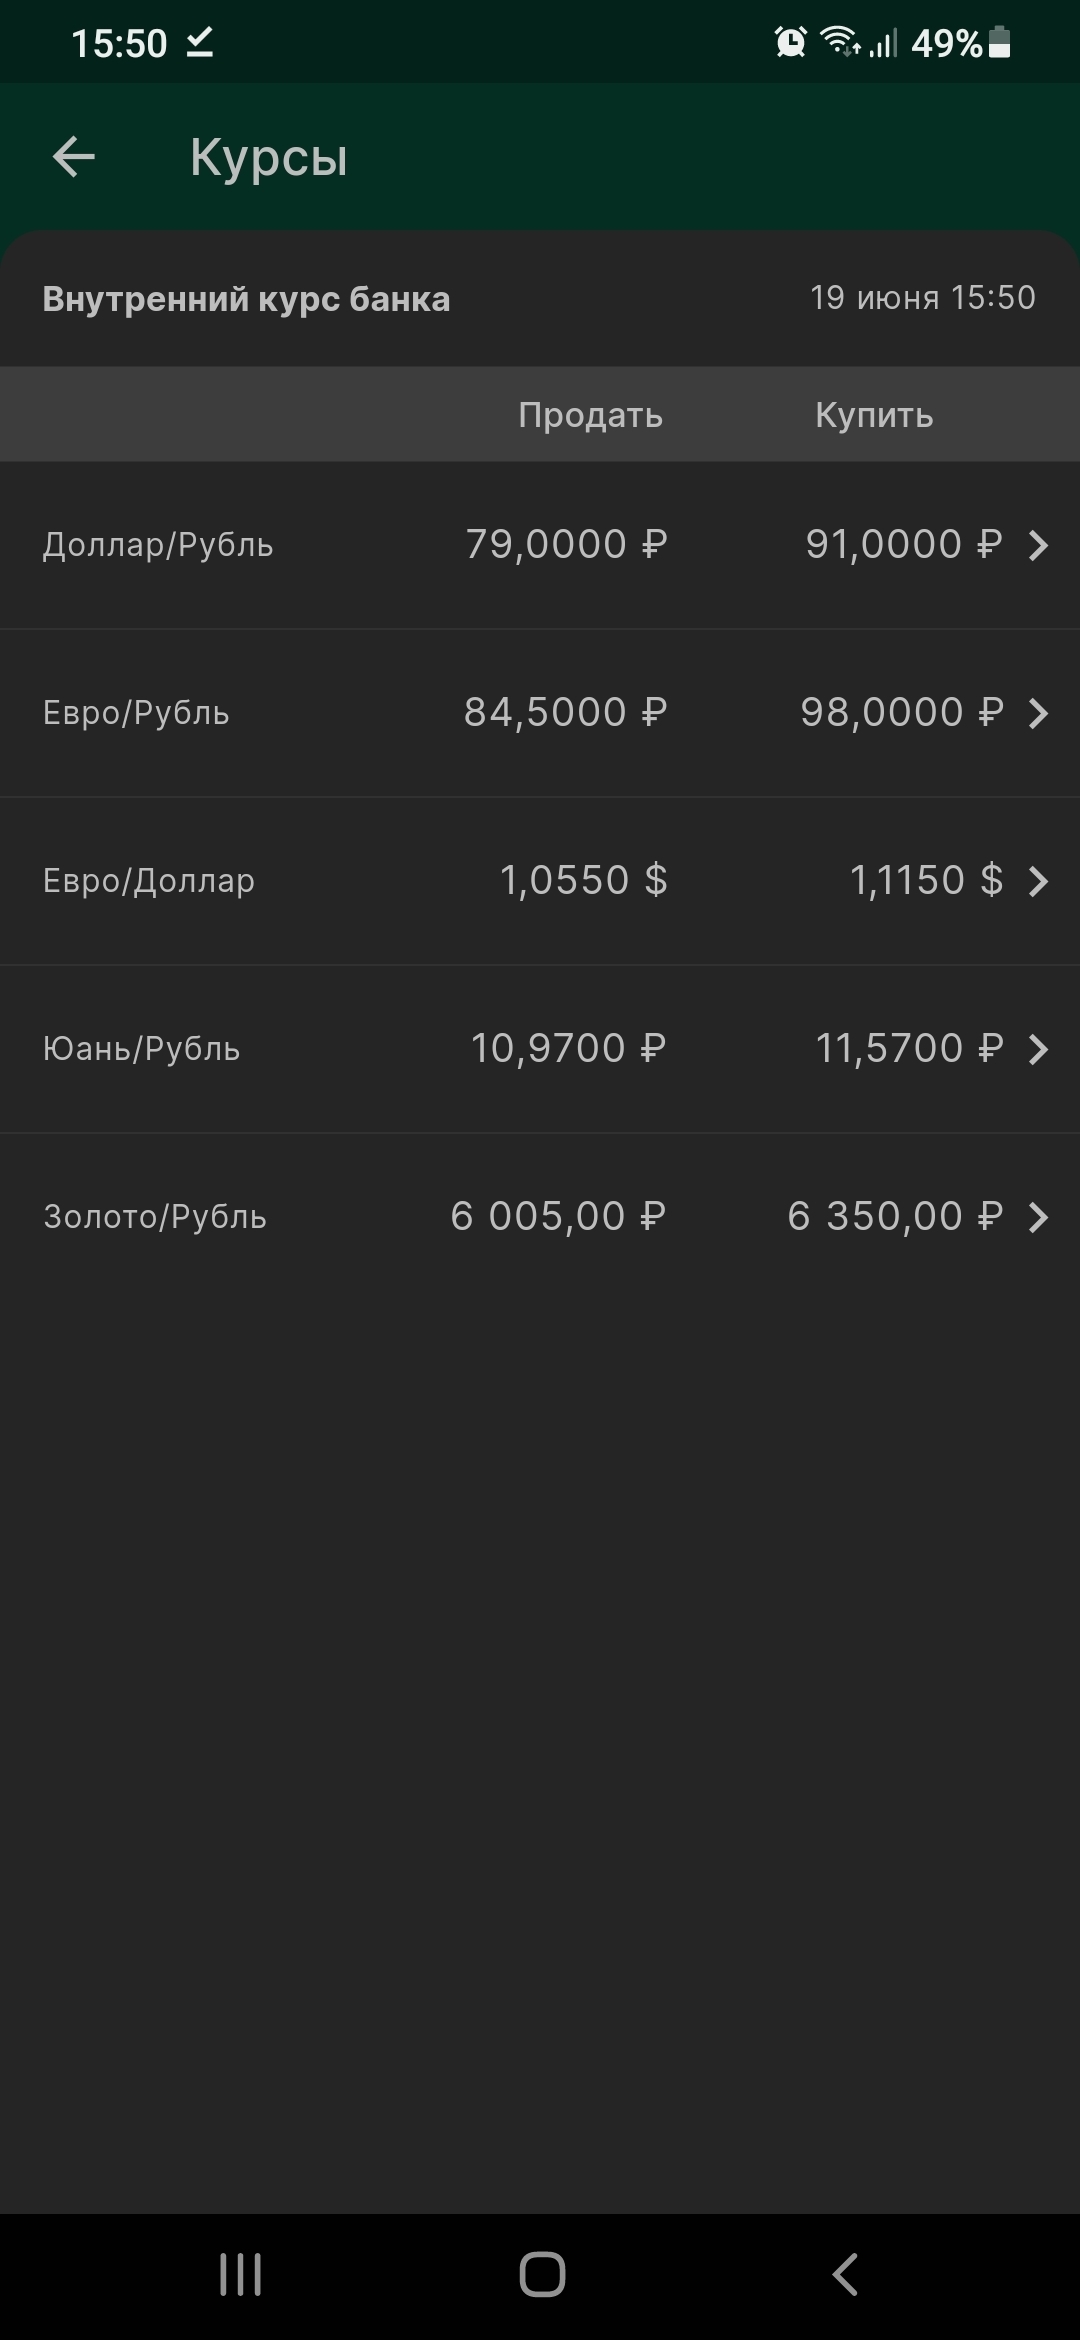This screenshot has width=1080, height=2340.
Task: Select the Купить column header
Action: [x=874, y=415]
